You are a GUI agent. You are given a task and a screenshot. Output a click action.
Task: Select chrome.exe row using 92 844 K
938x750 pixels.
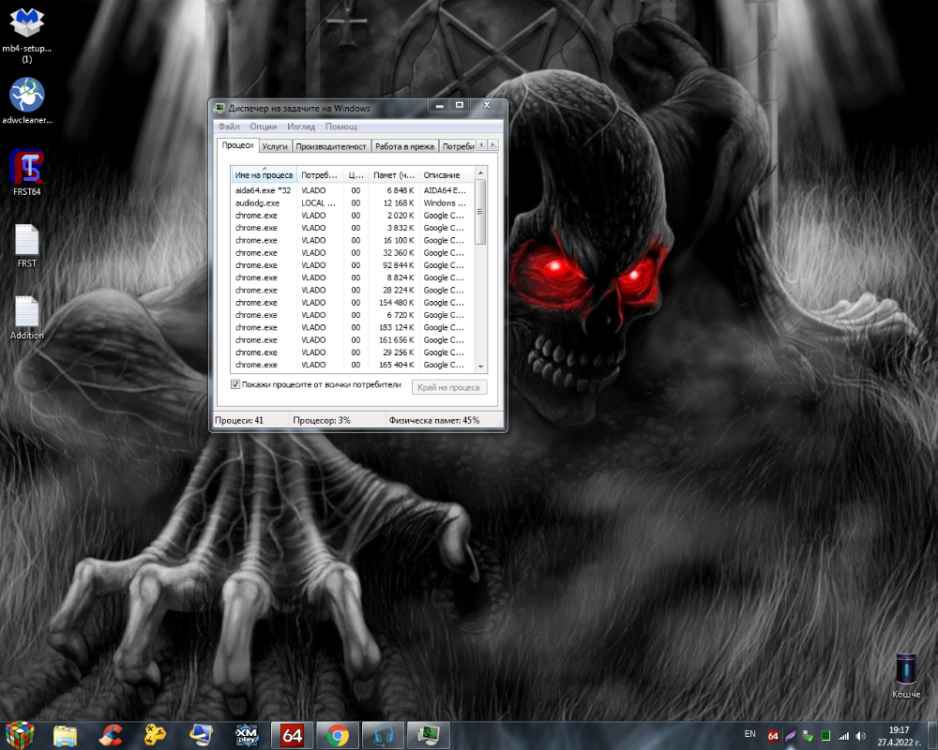tap(353, 265)
